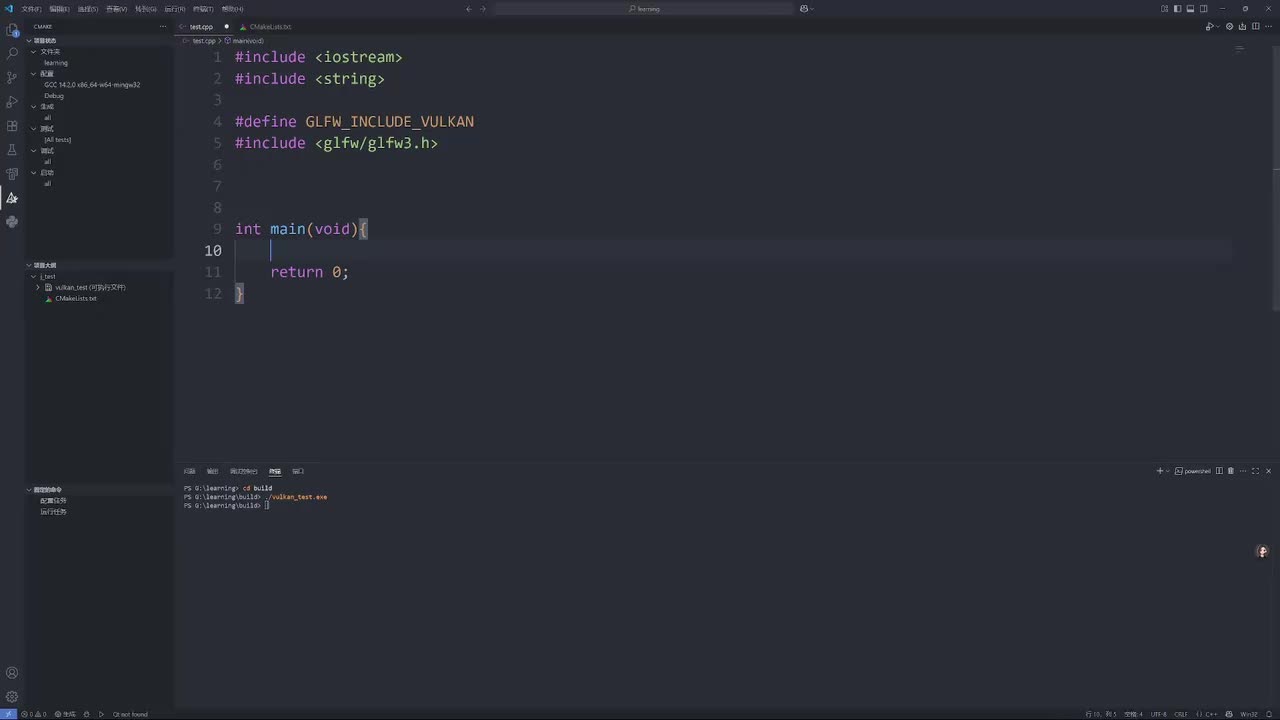Click the status bar launch play icon
1280x720 pixels.
tap(102, 714)
